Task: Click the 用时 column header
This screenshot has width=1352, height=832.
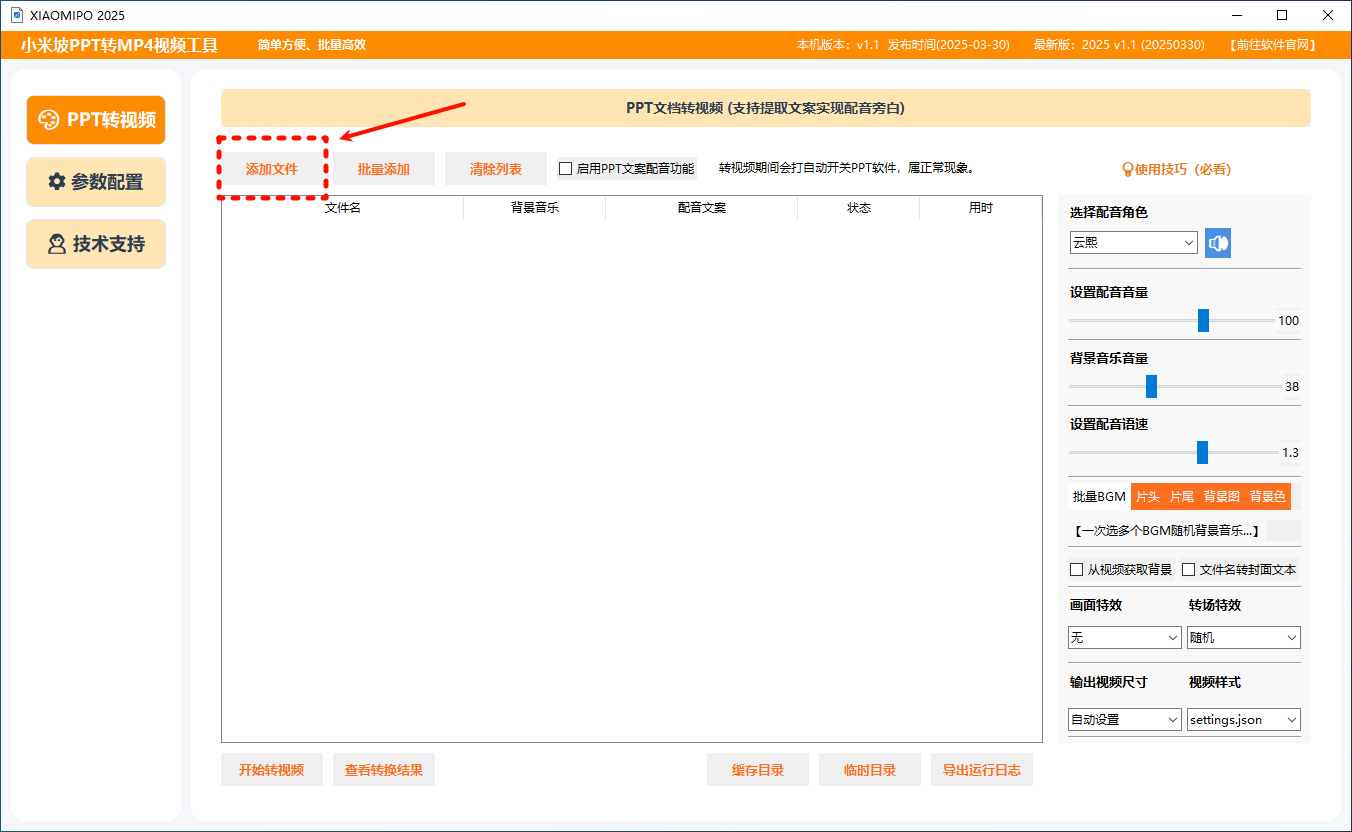Action: tap(981, 208)
